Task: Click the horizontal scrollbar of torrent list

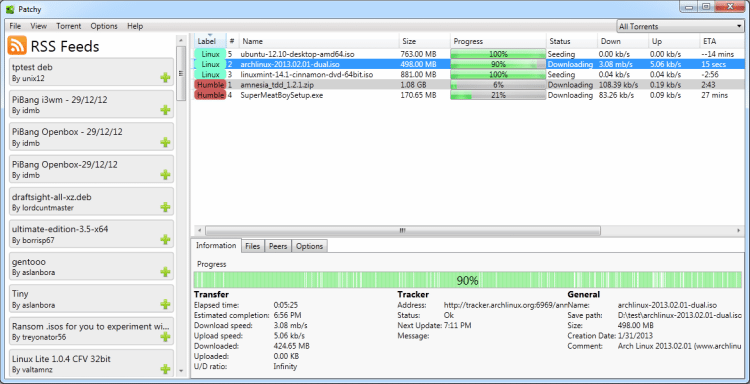Action: click(402, 230)
